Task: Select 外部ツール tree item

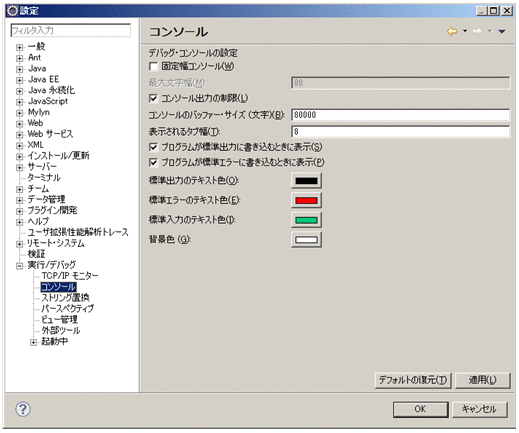Action: [x=61, y=330]
